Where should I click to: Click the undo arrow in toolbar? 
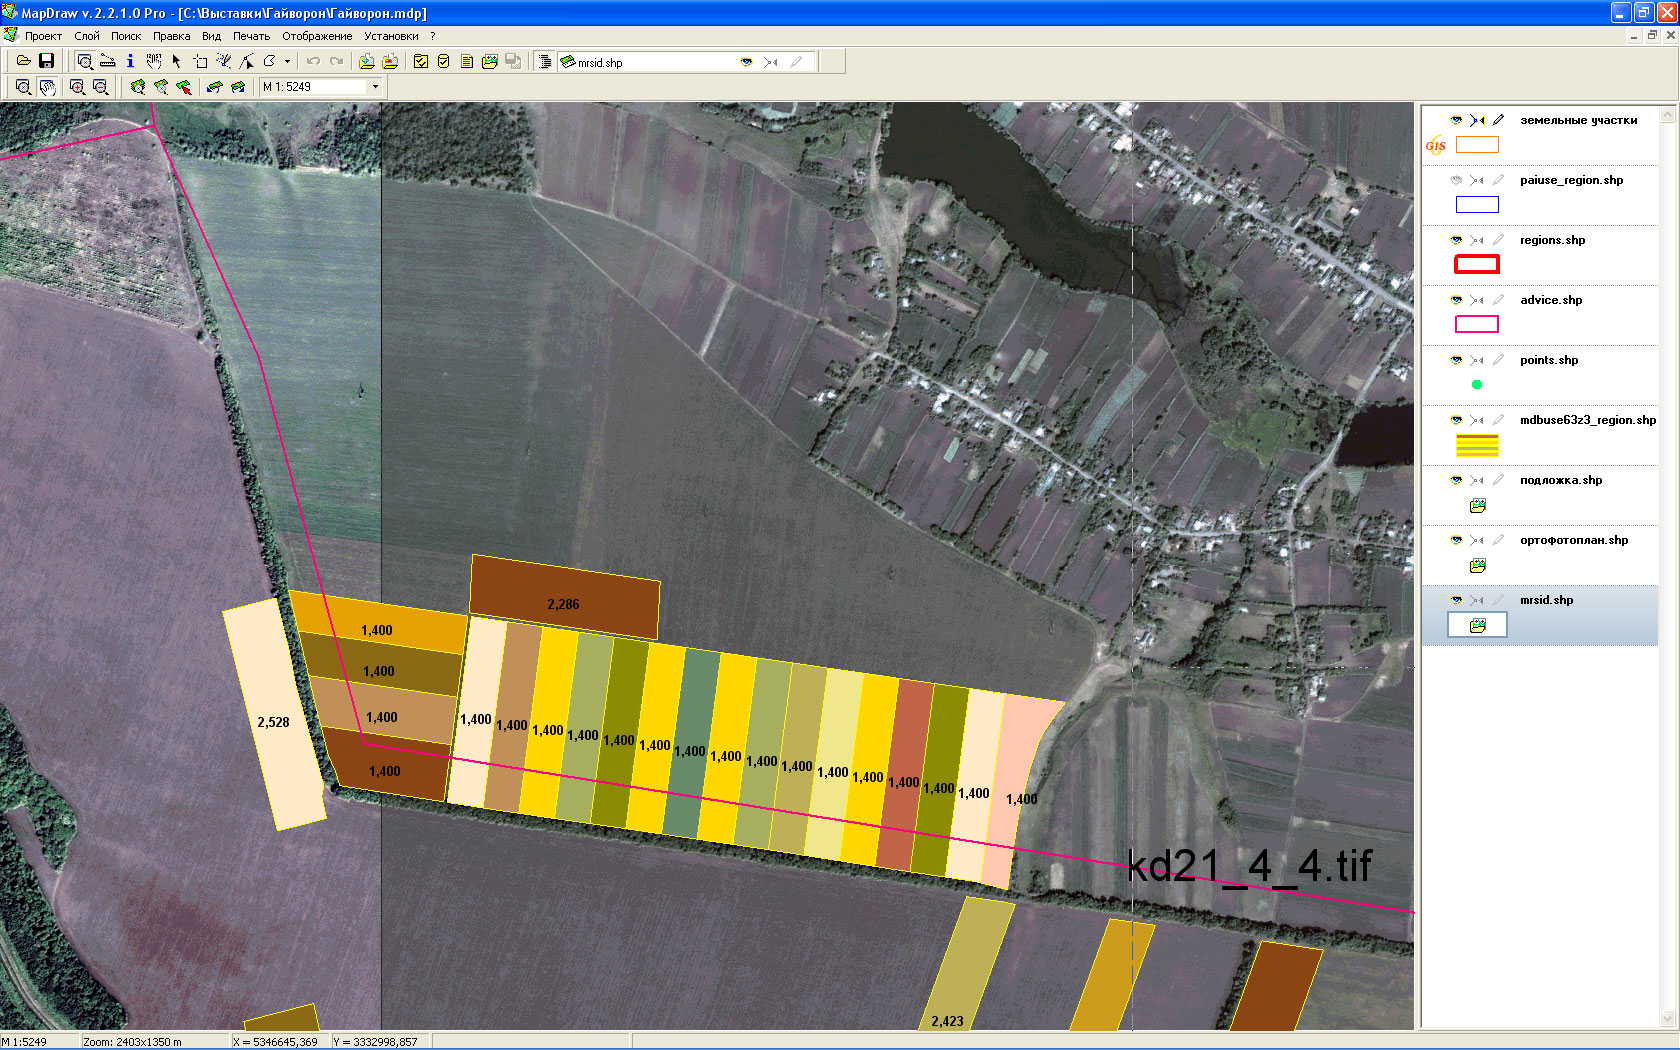pos(313,62)
